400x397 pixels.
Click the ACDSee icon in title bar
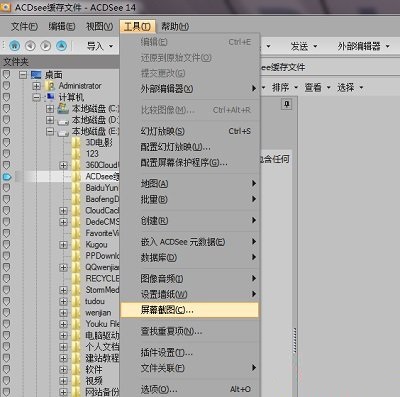click(5, 7)
